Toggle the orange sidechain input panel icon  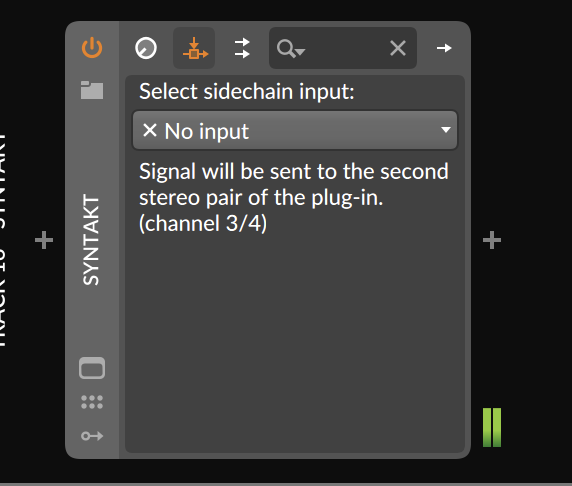click(x=194, y=48)
